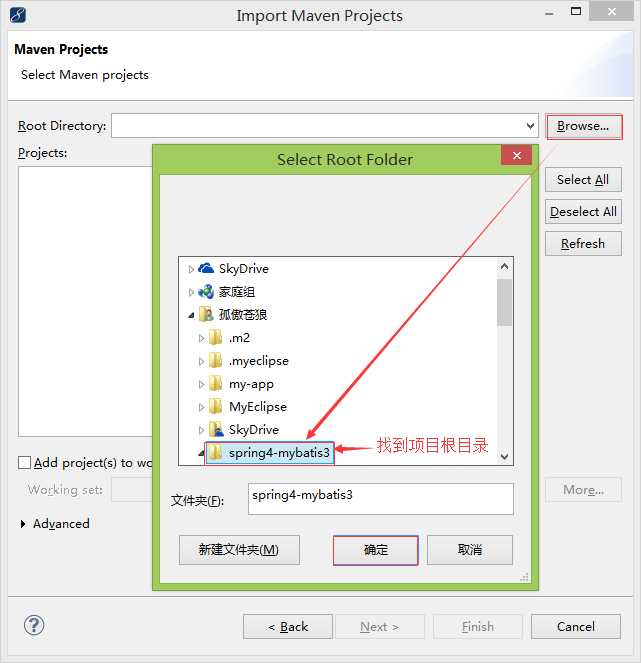Select spring4-mybatis3 folder in tree
The width and height of the screenshot is (641, 663).
point(269,453)
